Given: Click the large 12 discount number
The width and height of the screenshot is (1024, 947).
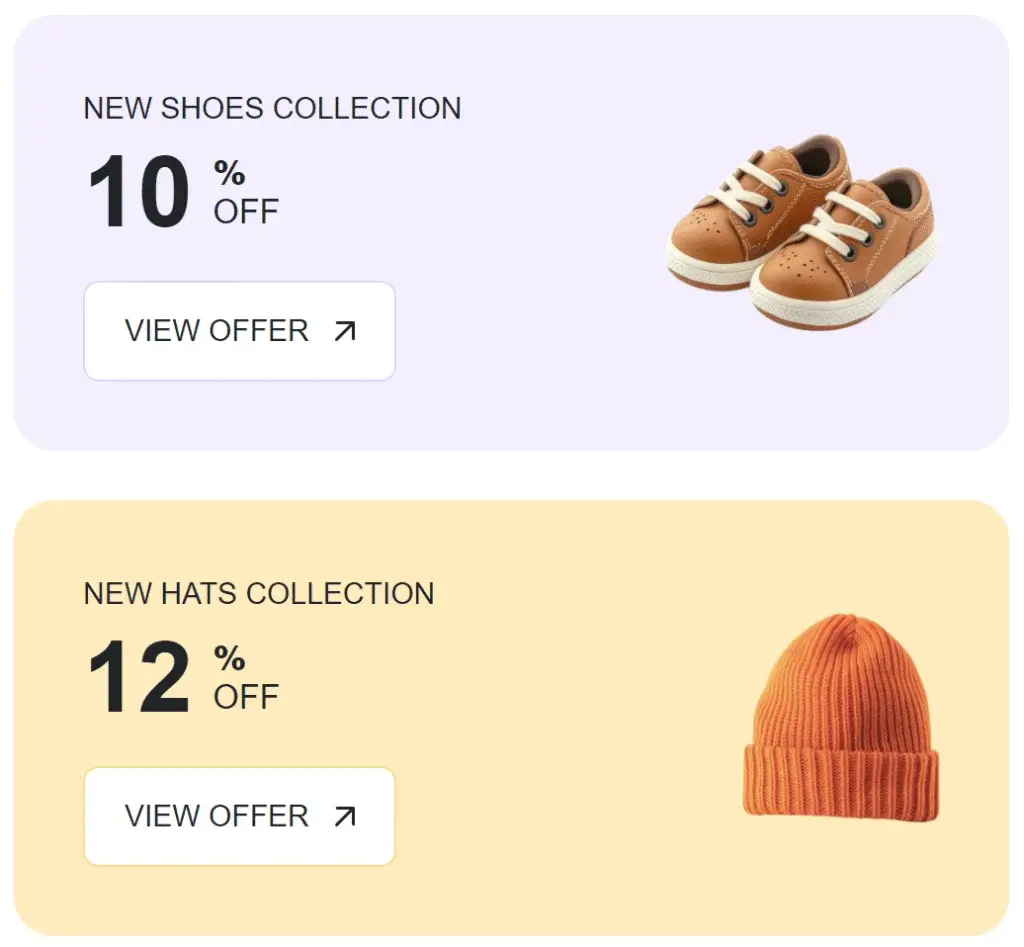Looking at the screenshot, I should pos(138,677).
